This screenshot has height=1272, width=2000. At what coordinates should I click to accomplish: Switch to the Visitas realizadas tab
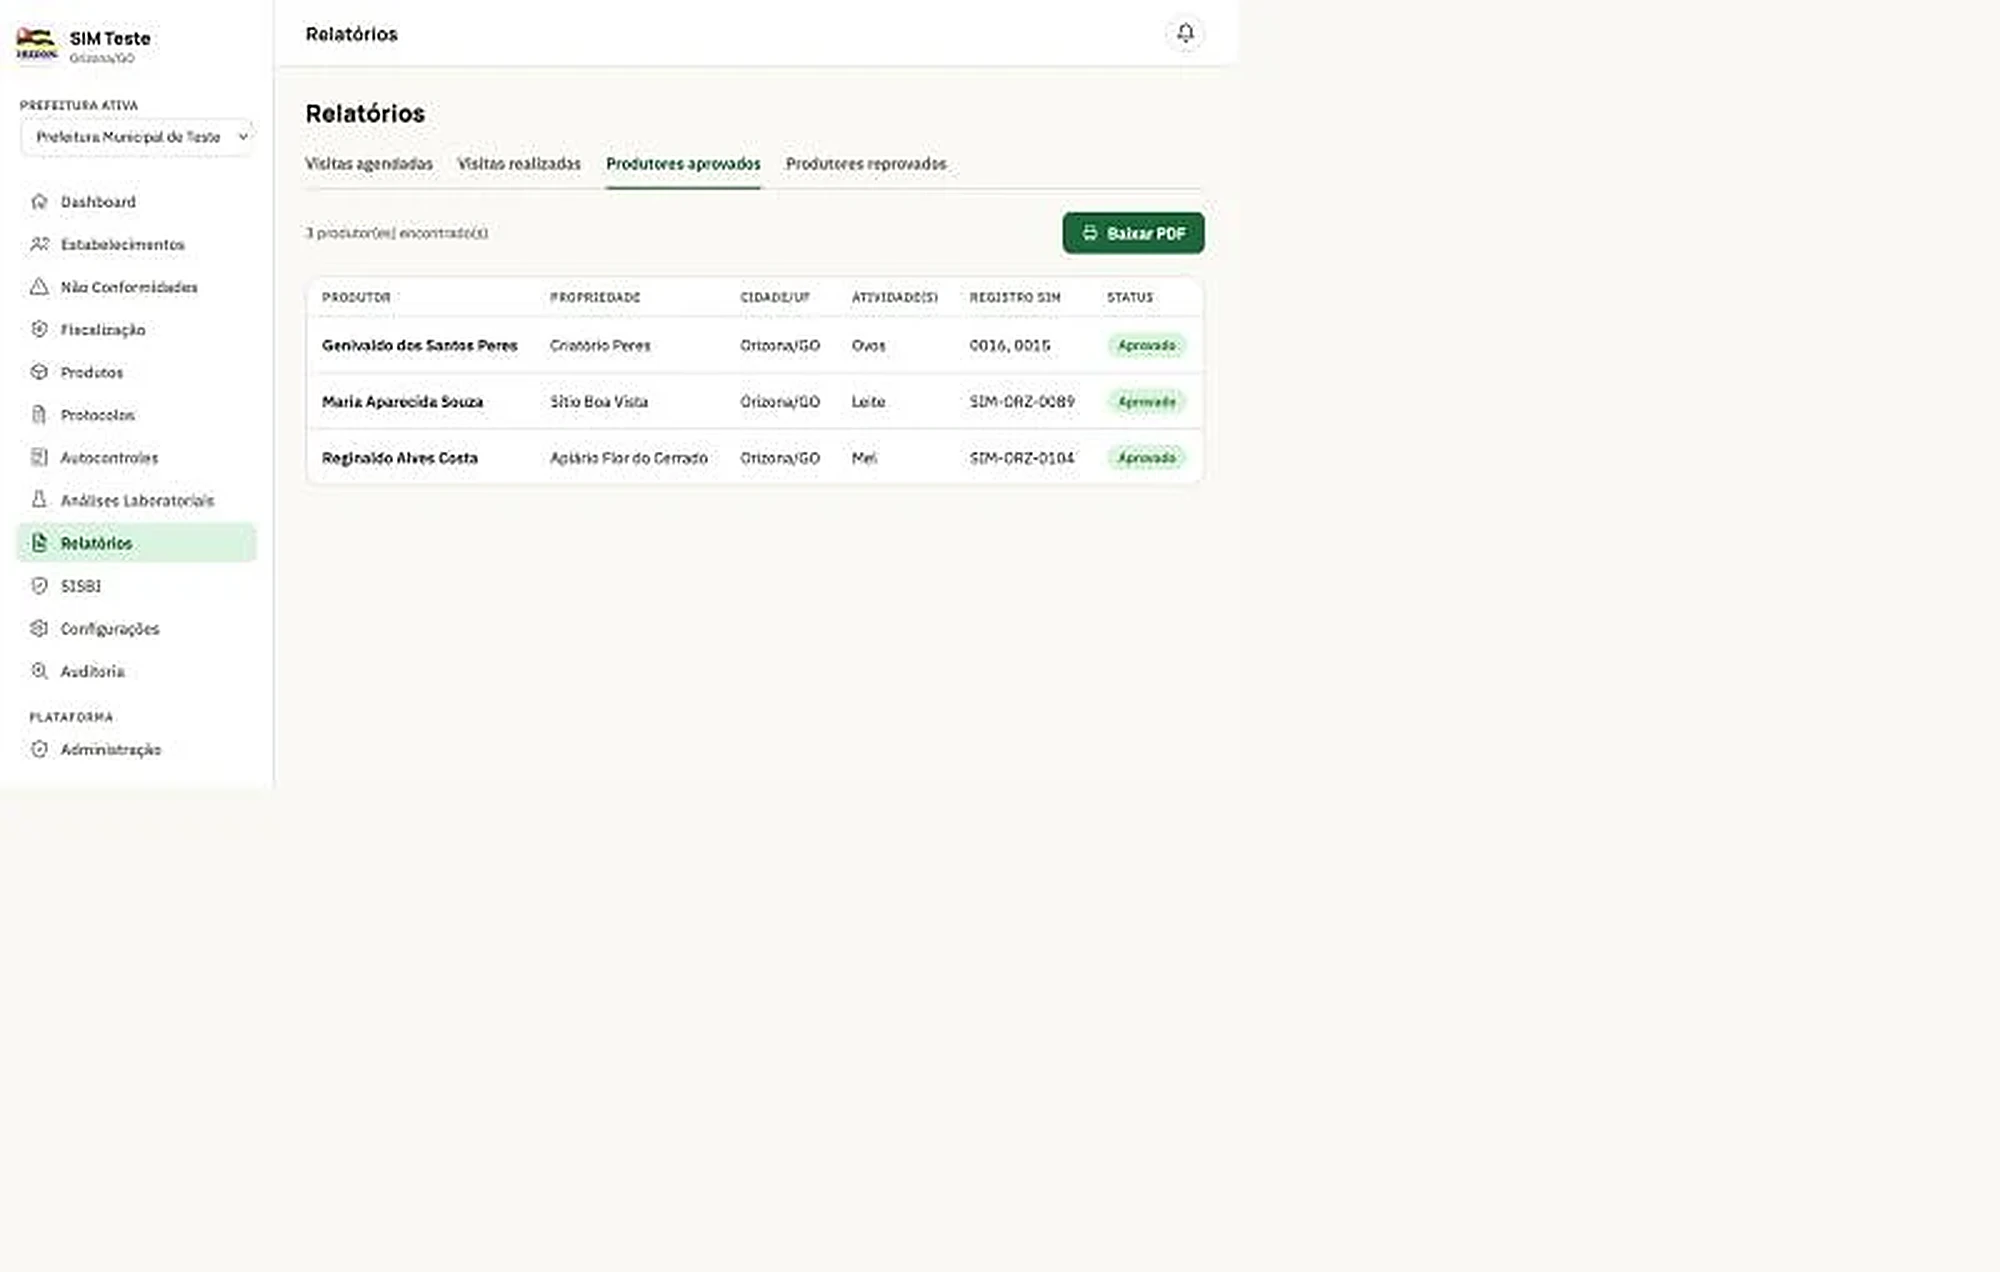(x=519, y=164)
